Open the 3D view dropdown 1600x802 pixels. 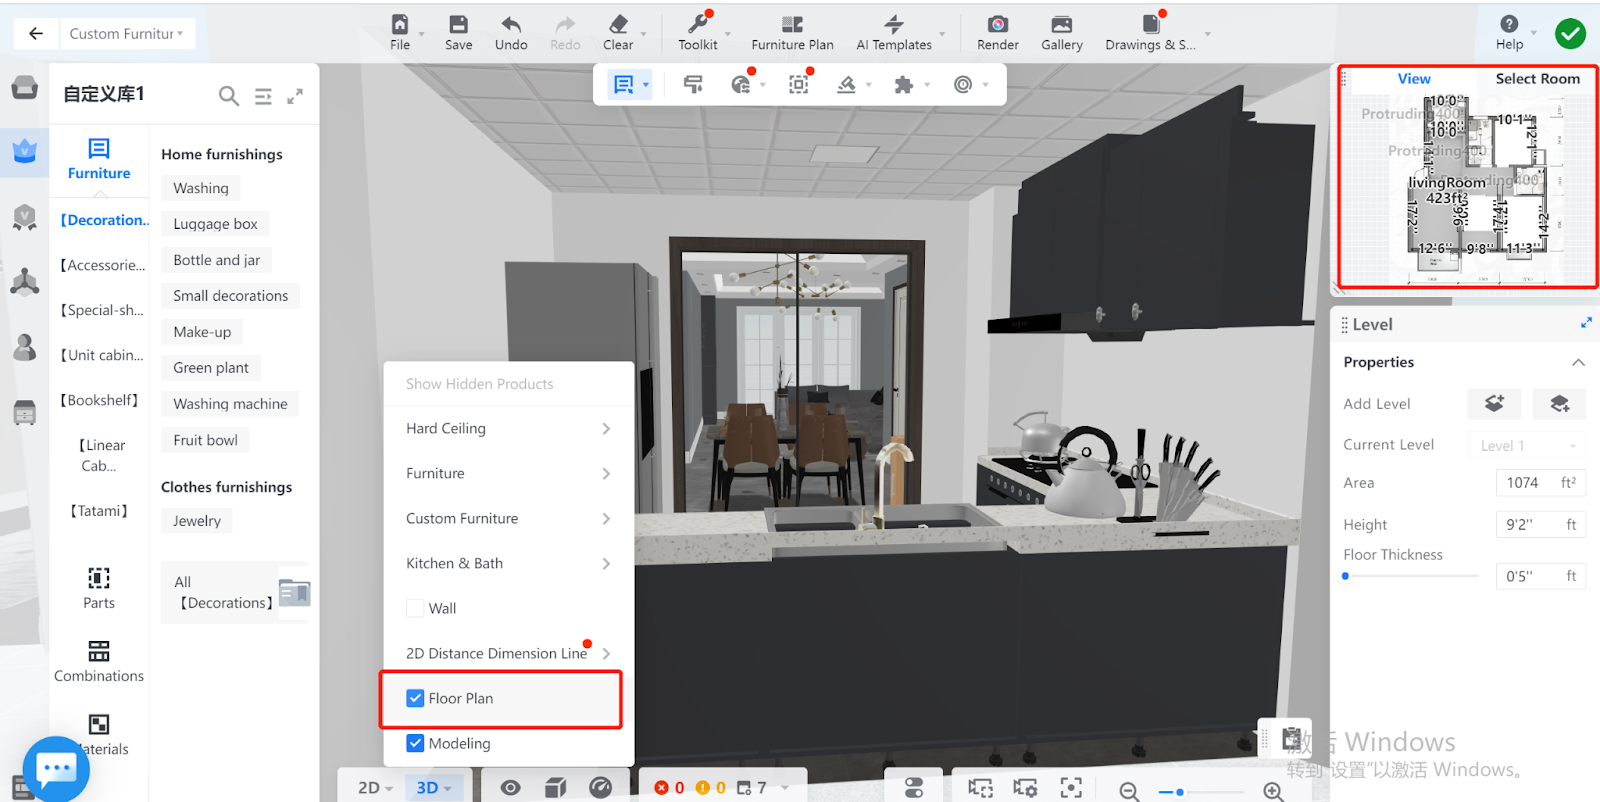pos(434,788)
